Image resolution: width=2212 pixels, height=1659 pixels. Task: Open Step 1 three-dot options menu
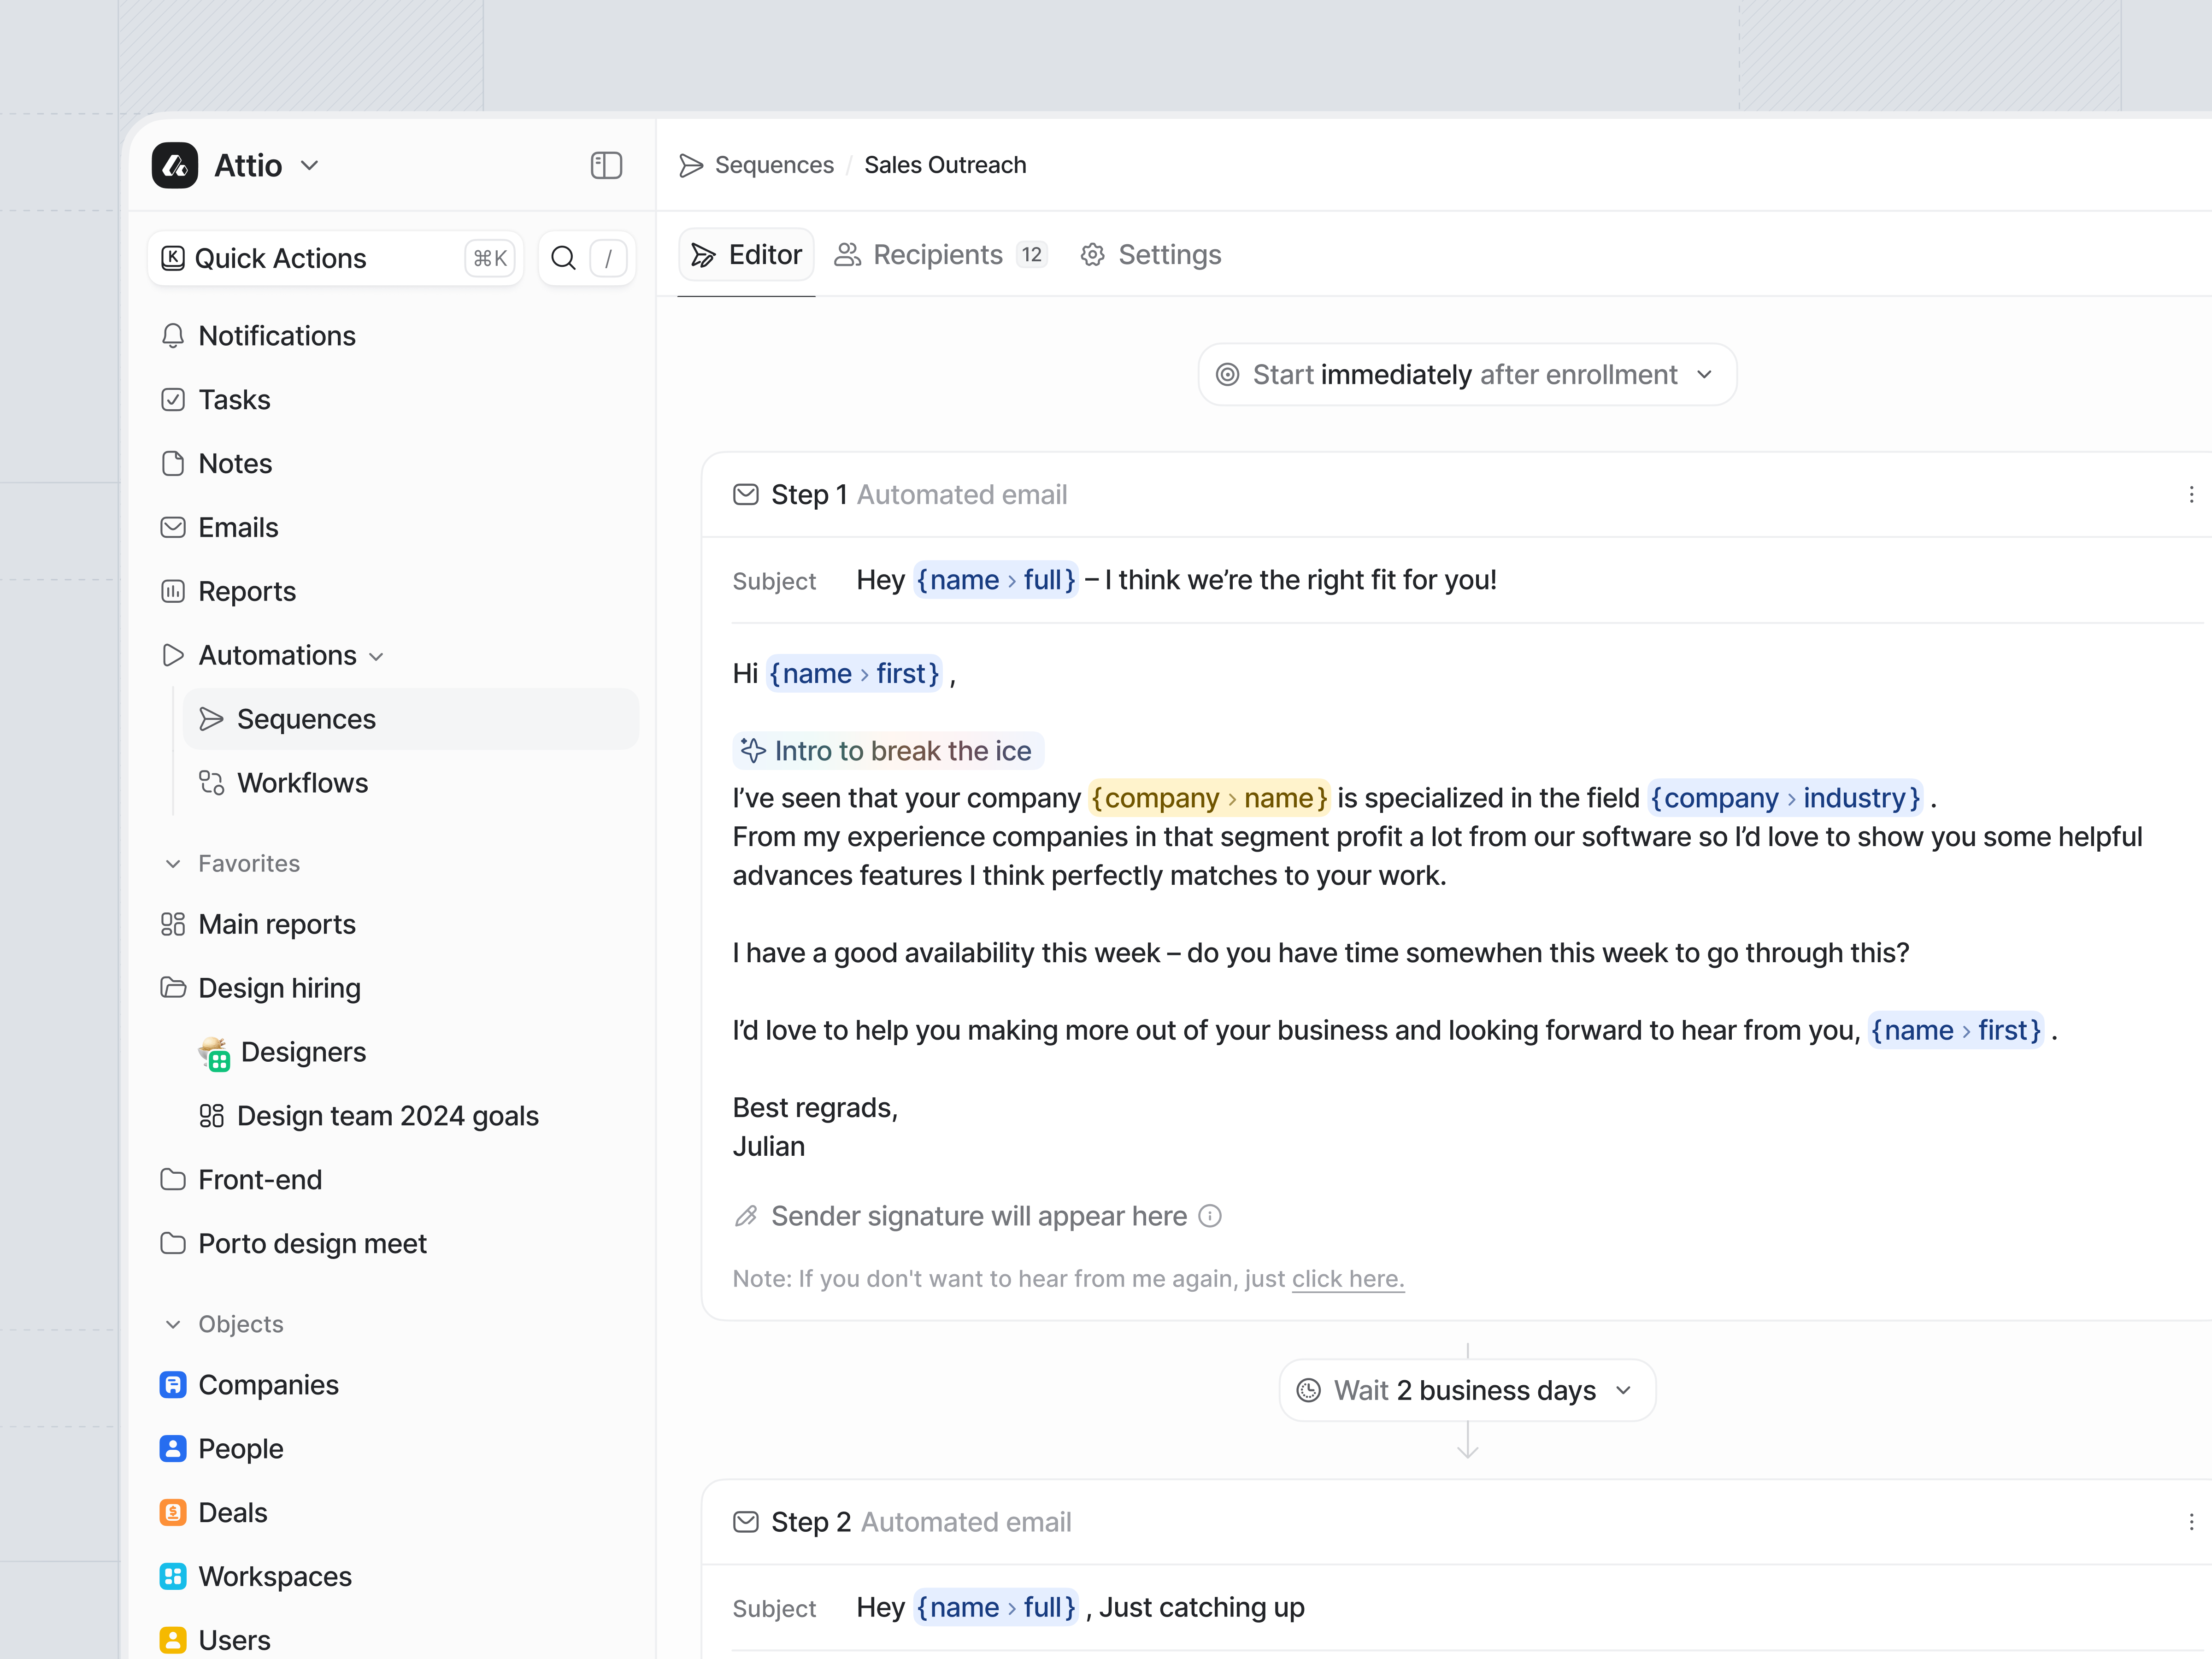pyautogui.click(x=2191, y=495)
